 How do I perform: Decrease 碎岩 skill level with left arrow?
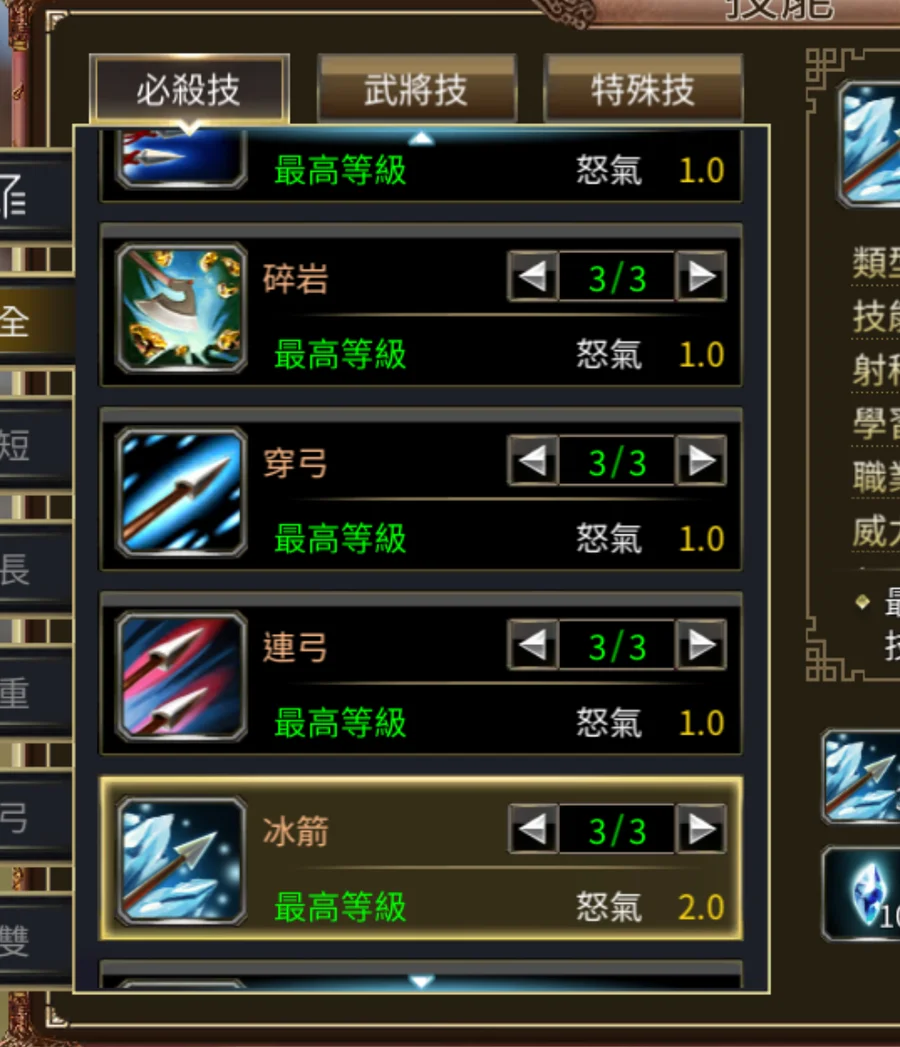[533, 276]
